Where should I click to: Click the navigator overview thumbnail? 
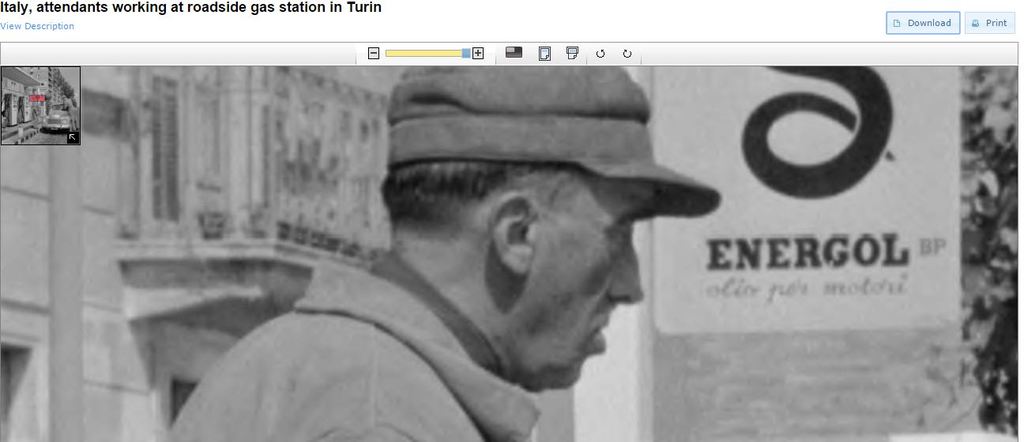40,105
